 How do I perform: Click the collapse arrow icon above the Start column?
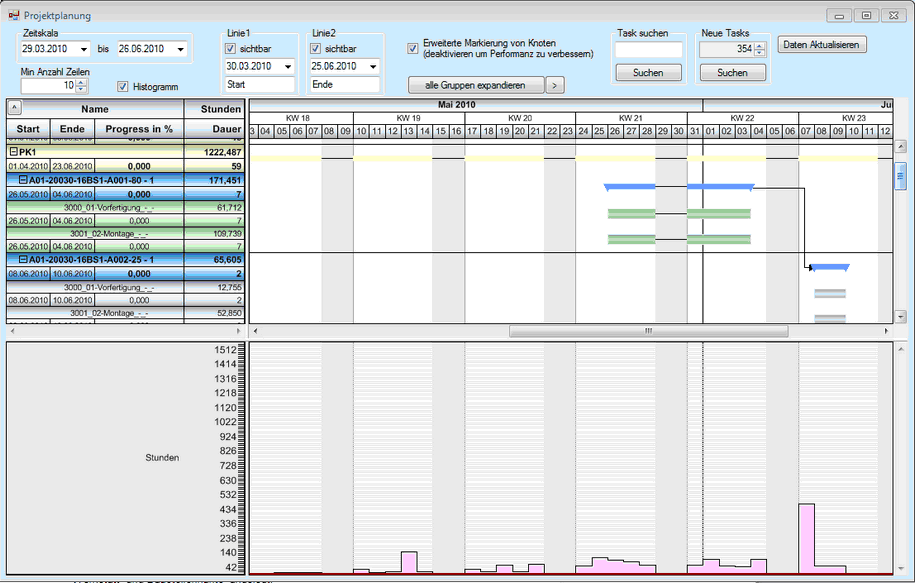pos(15,108)
